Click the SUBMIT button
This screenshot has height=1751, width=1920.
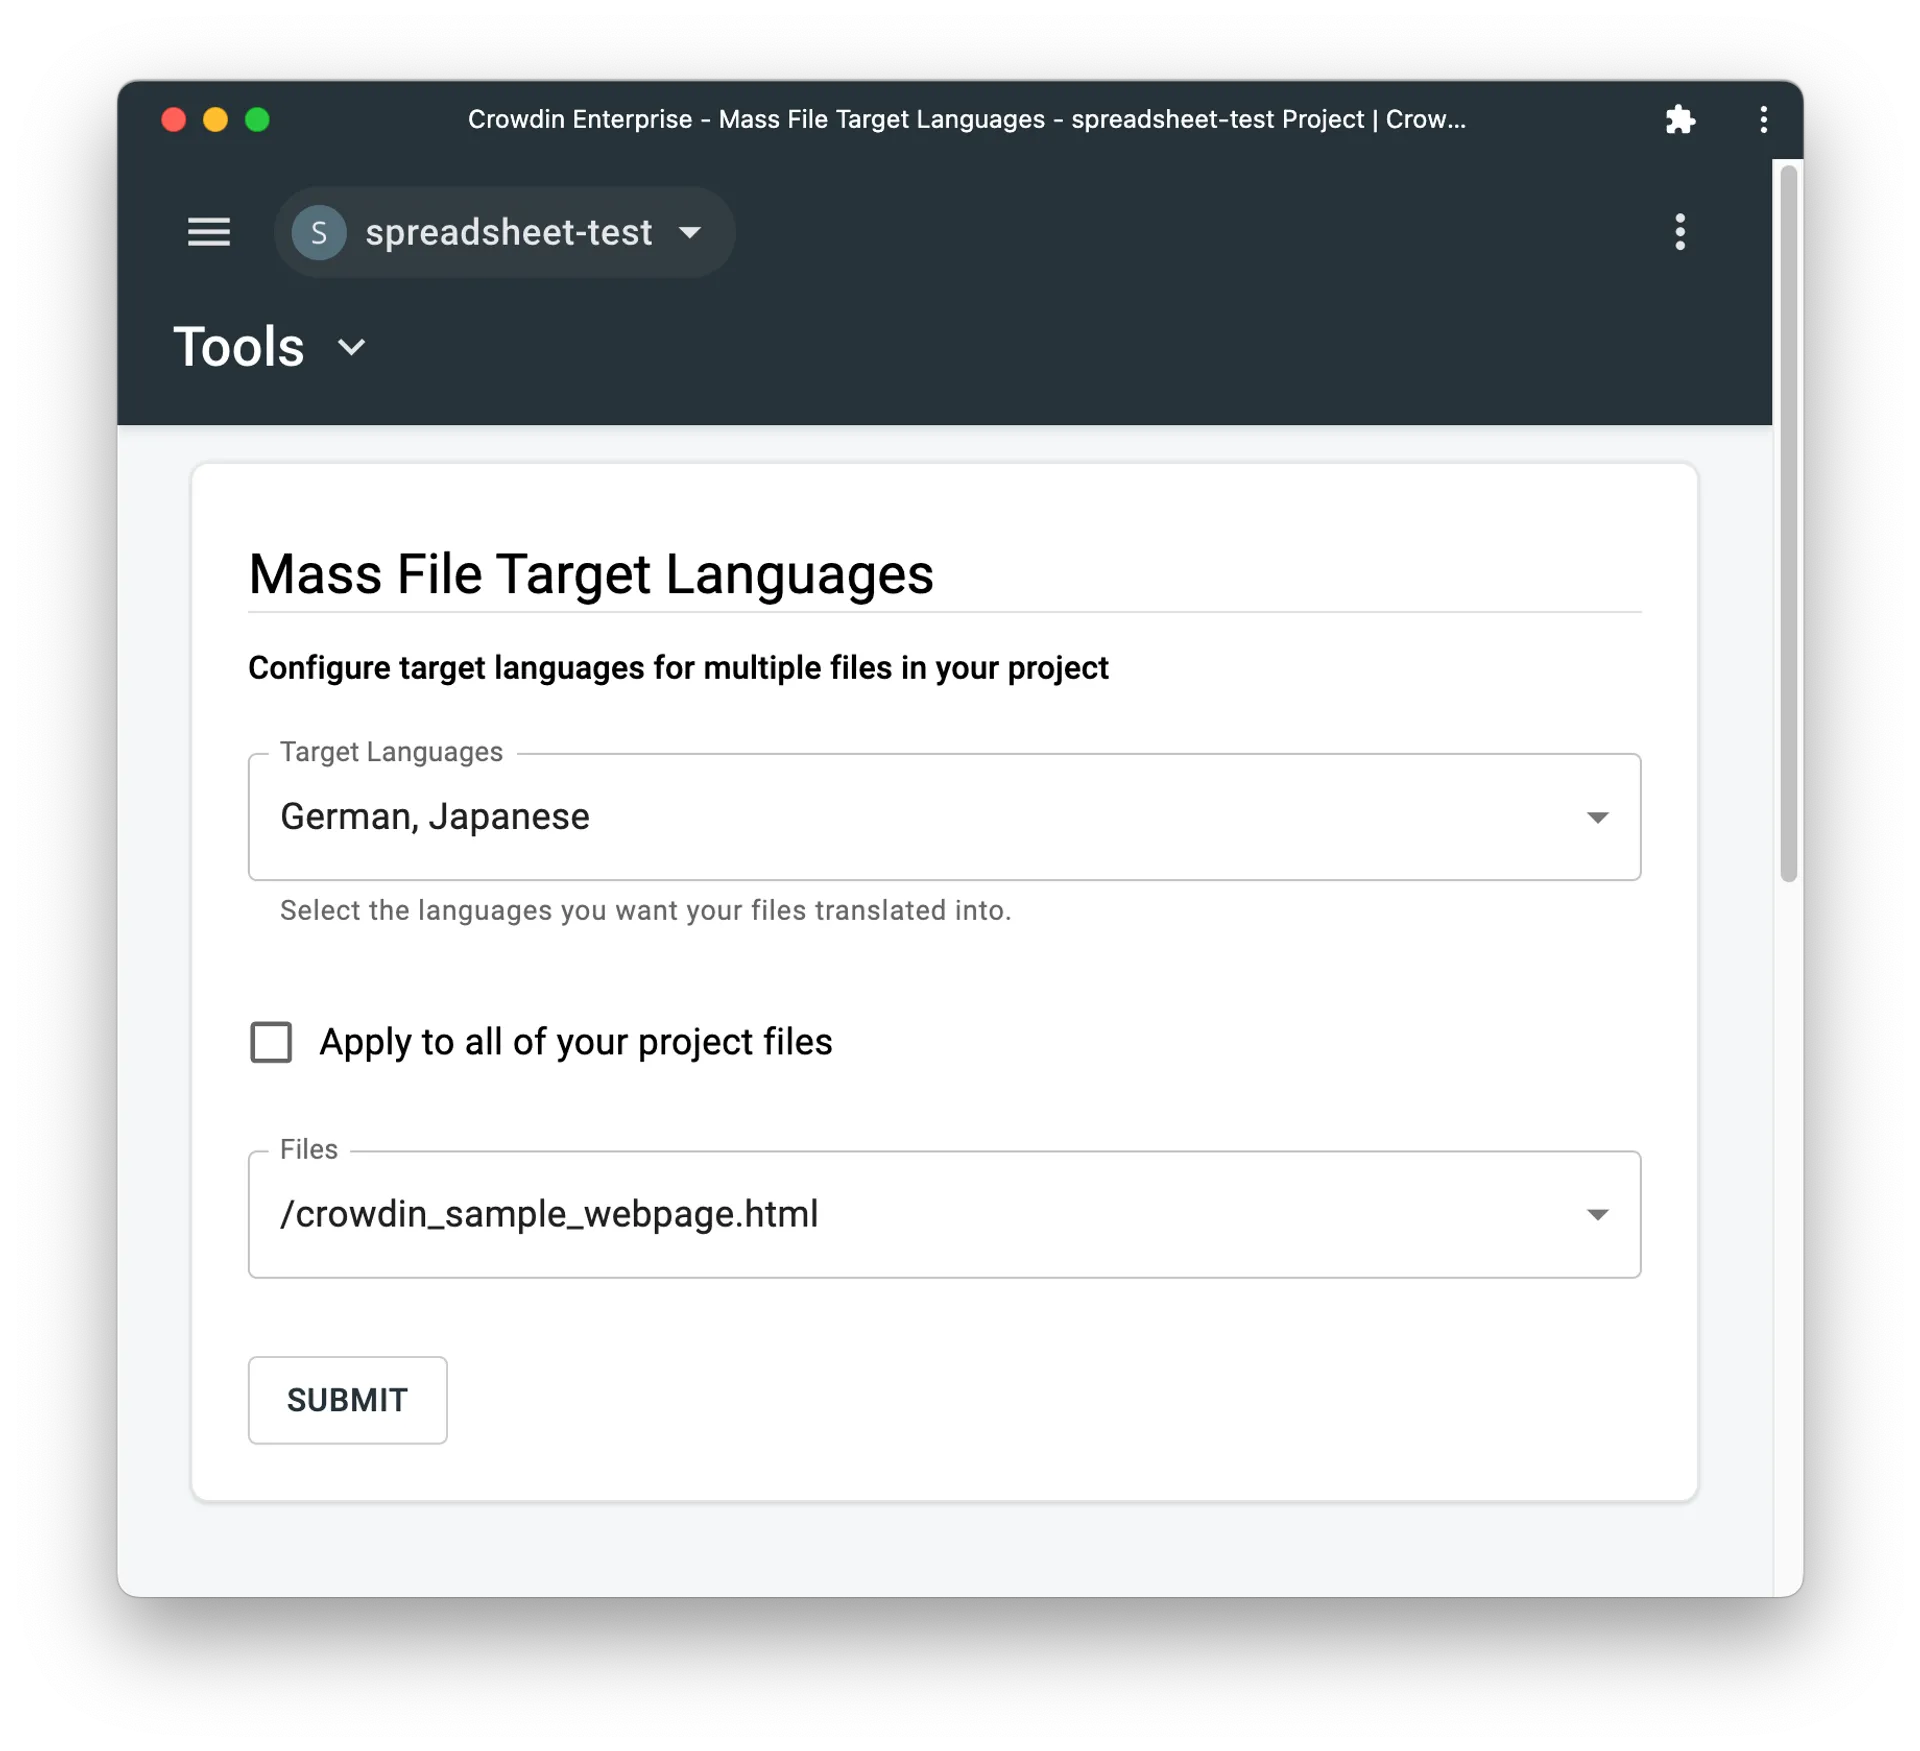click(x=347, y=1400)
